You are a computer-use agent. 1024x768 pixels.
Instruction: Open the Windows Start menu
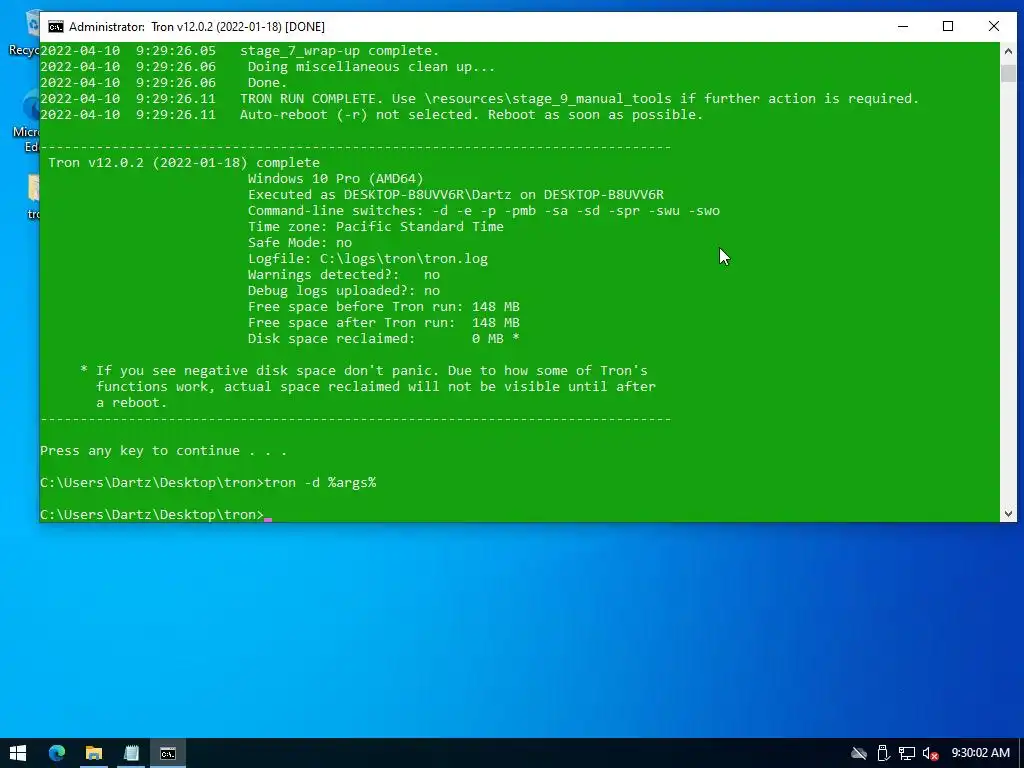click(18, 753)
